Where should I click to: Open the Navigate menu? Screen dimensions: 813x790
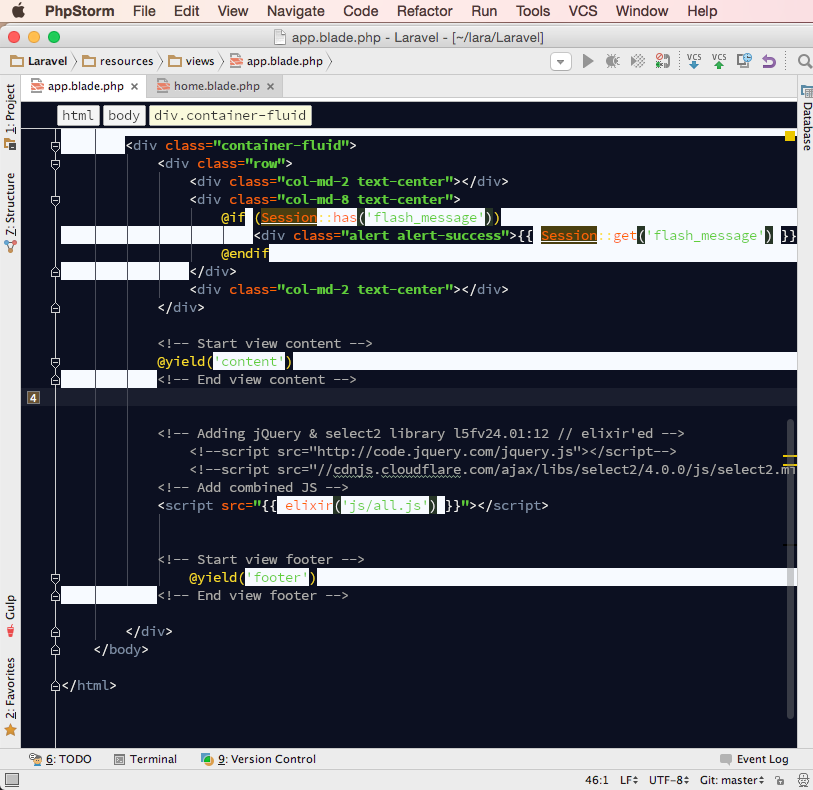pyautogui.click(x=296, y=11)
